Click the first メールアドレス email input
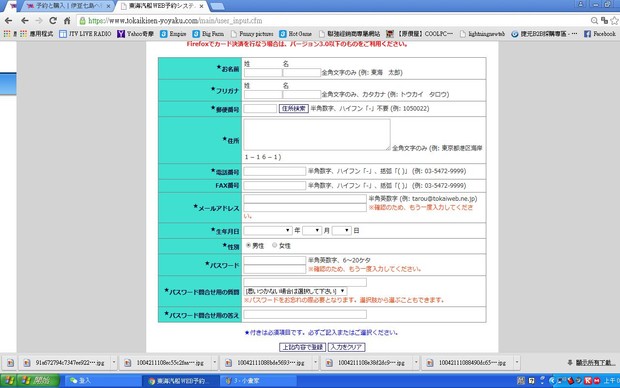The image size is (620, 388). click(305, 199)
